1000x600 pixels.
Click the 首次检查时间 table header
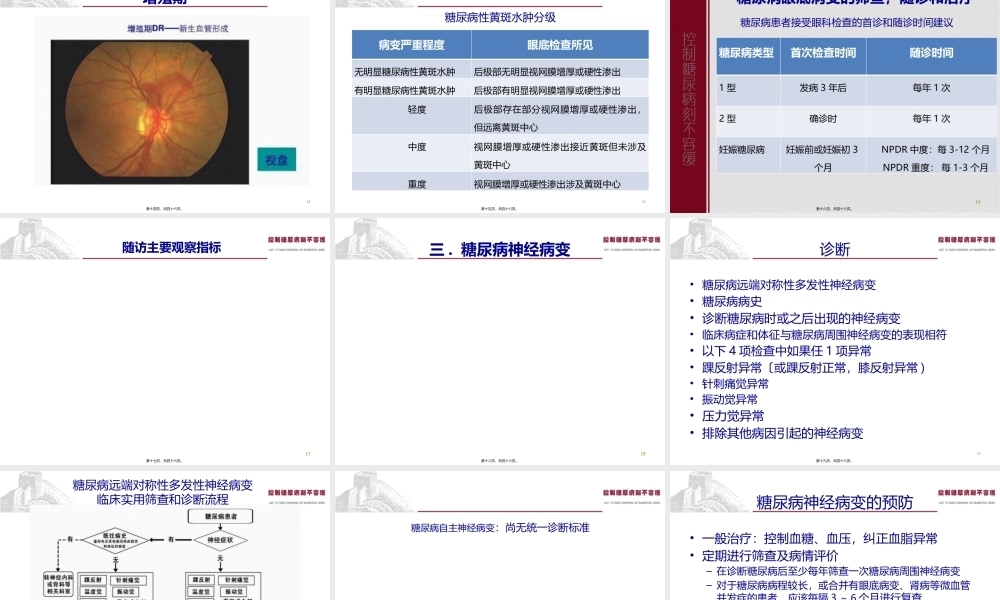823,52
